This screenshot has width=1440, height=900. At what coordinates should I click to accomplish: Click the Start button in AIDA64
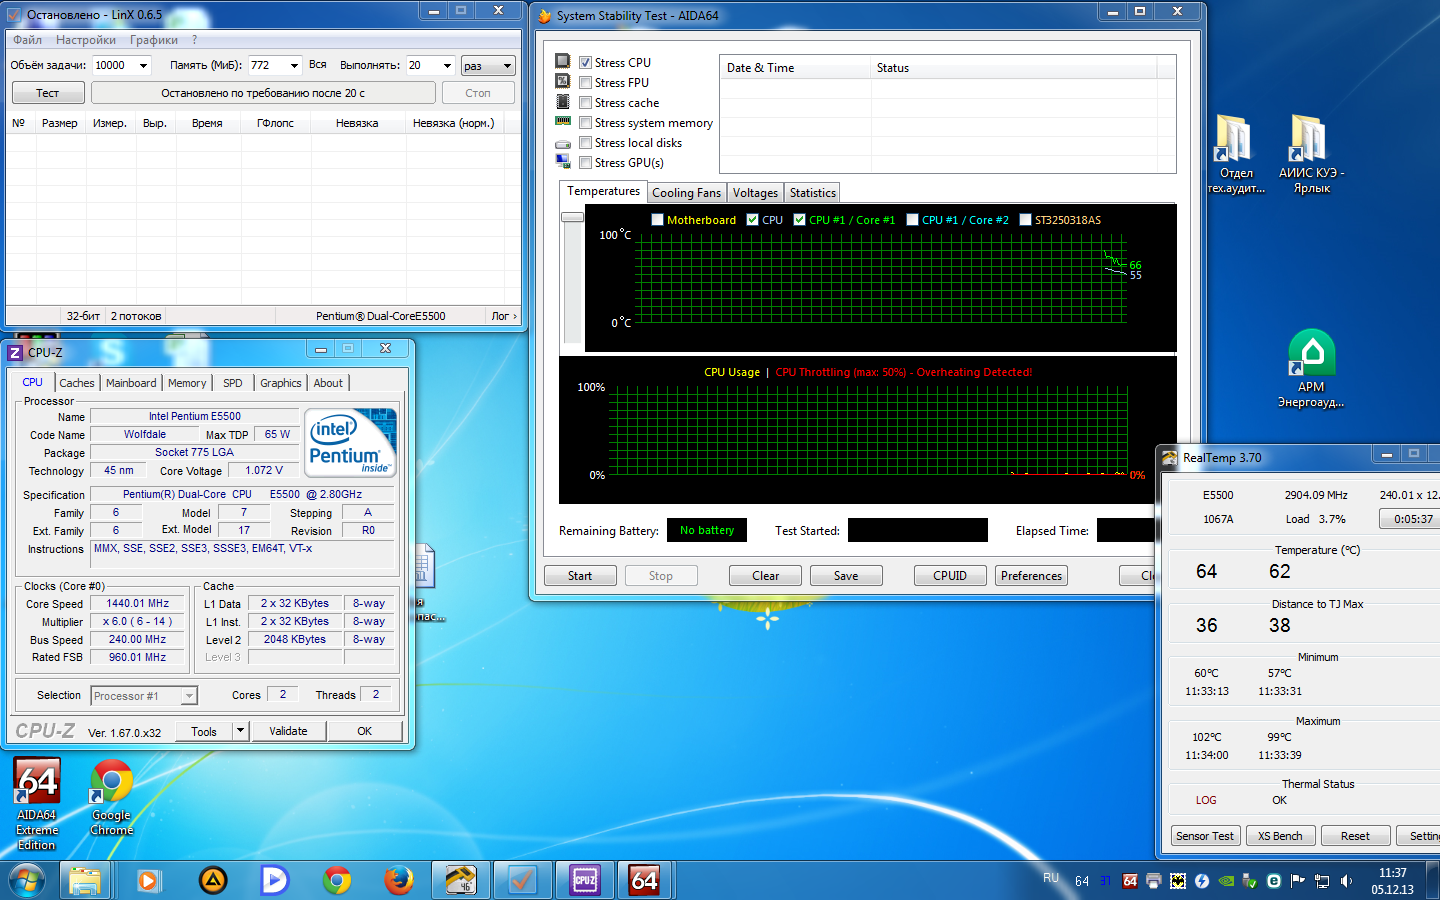(x=580, y=576)
